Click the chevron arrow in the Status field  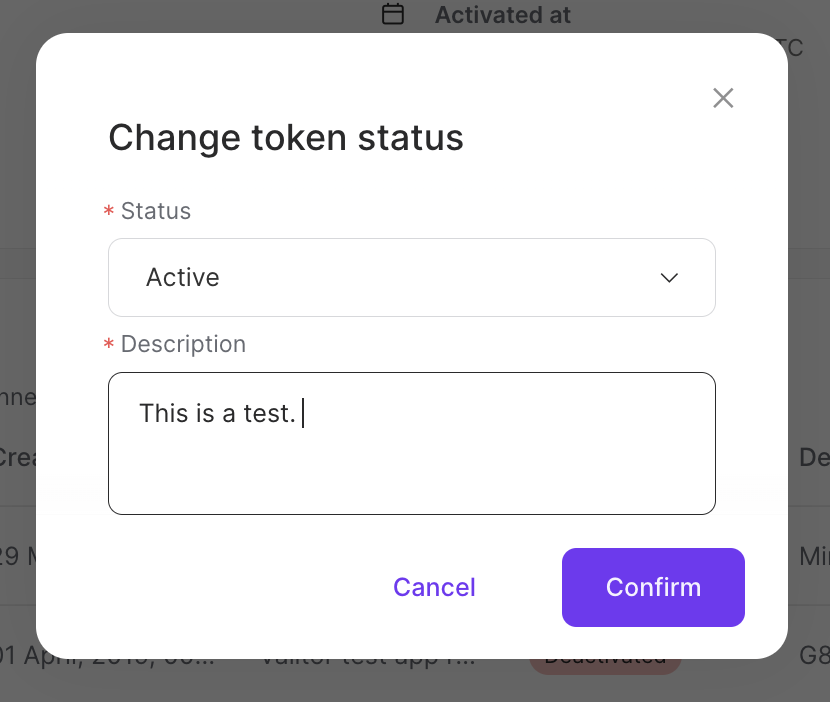pyautogui.click(x=669, y=278)
